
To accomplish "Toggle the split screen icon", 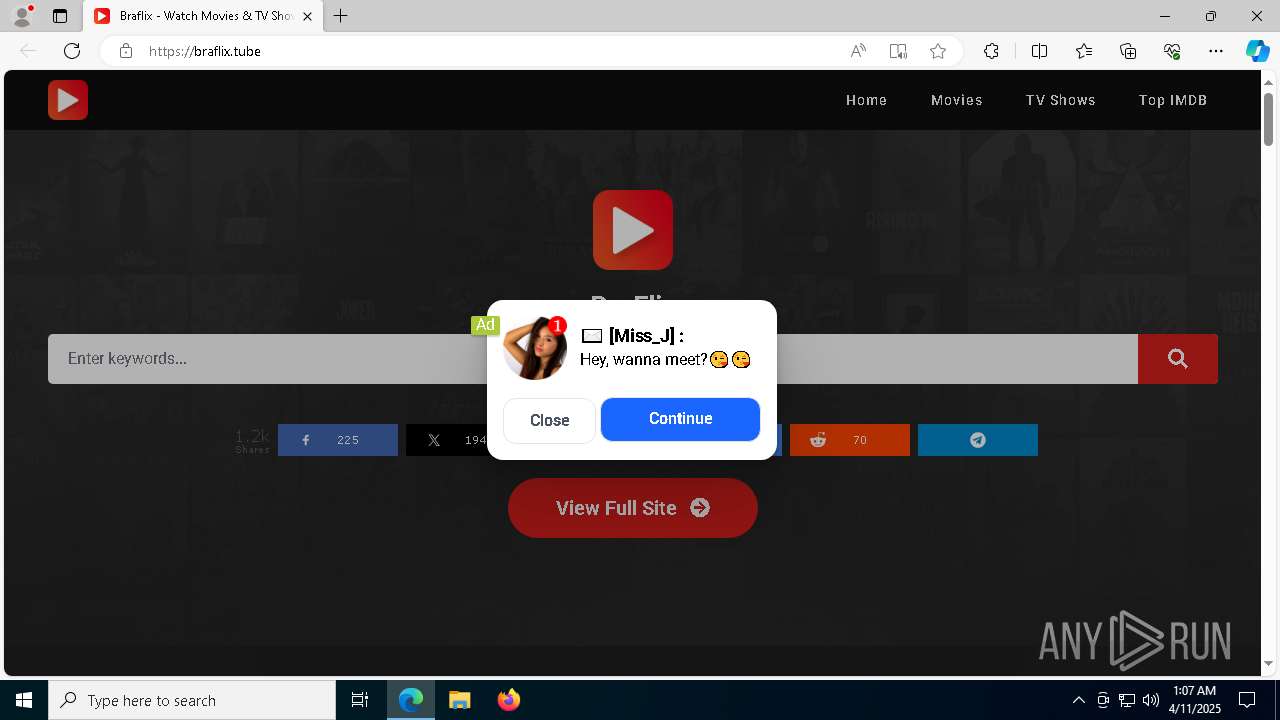I will click(x=1039, y=51).
